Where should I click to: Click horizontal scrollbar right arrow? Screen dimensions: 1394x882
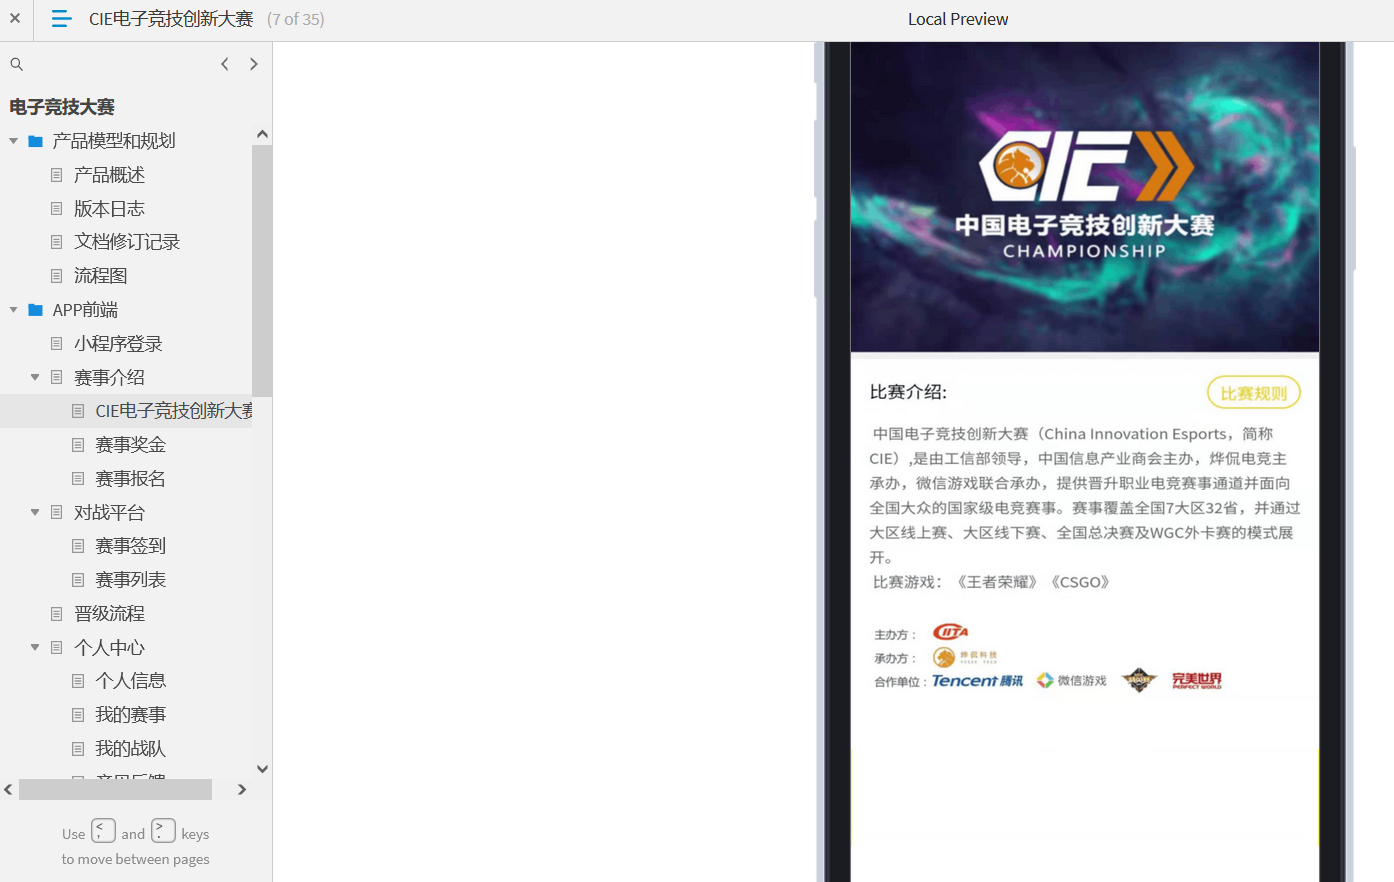242,790
